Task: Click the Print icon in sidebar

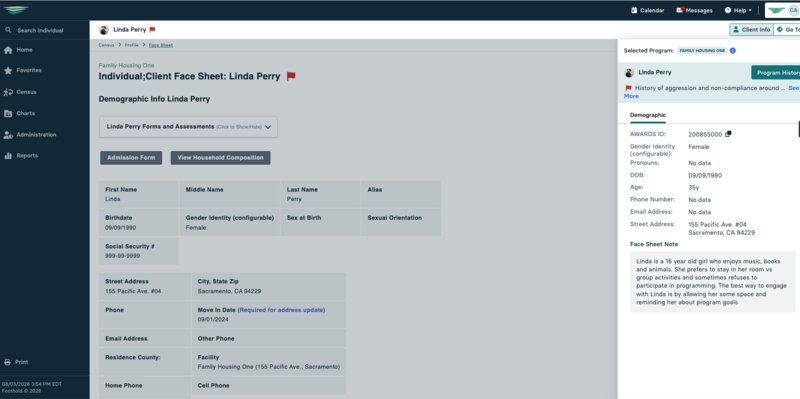Action: click(x=8, y=362)
